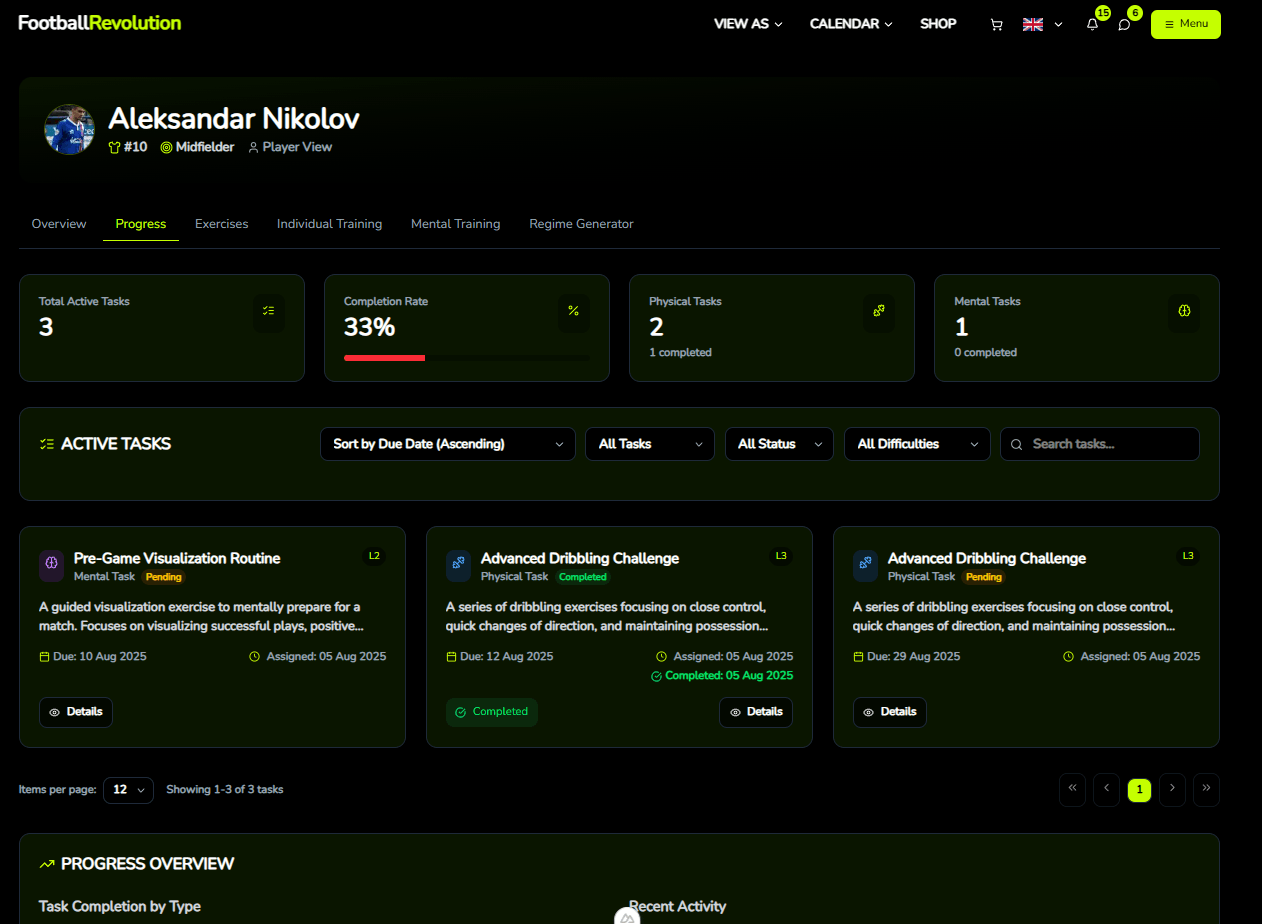This screenshot has width=1262, height=924.
Task: View Details of Pre-Game Visualization Routine
Action: click(x=76, y=712)
